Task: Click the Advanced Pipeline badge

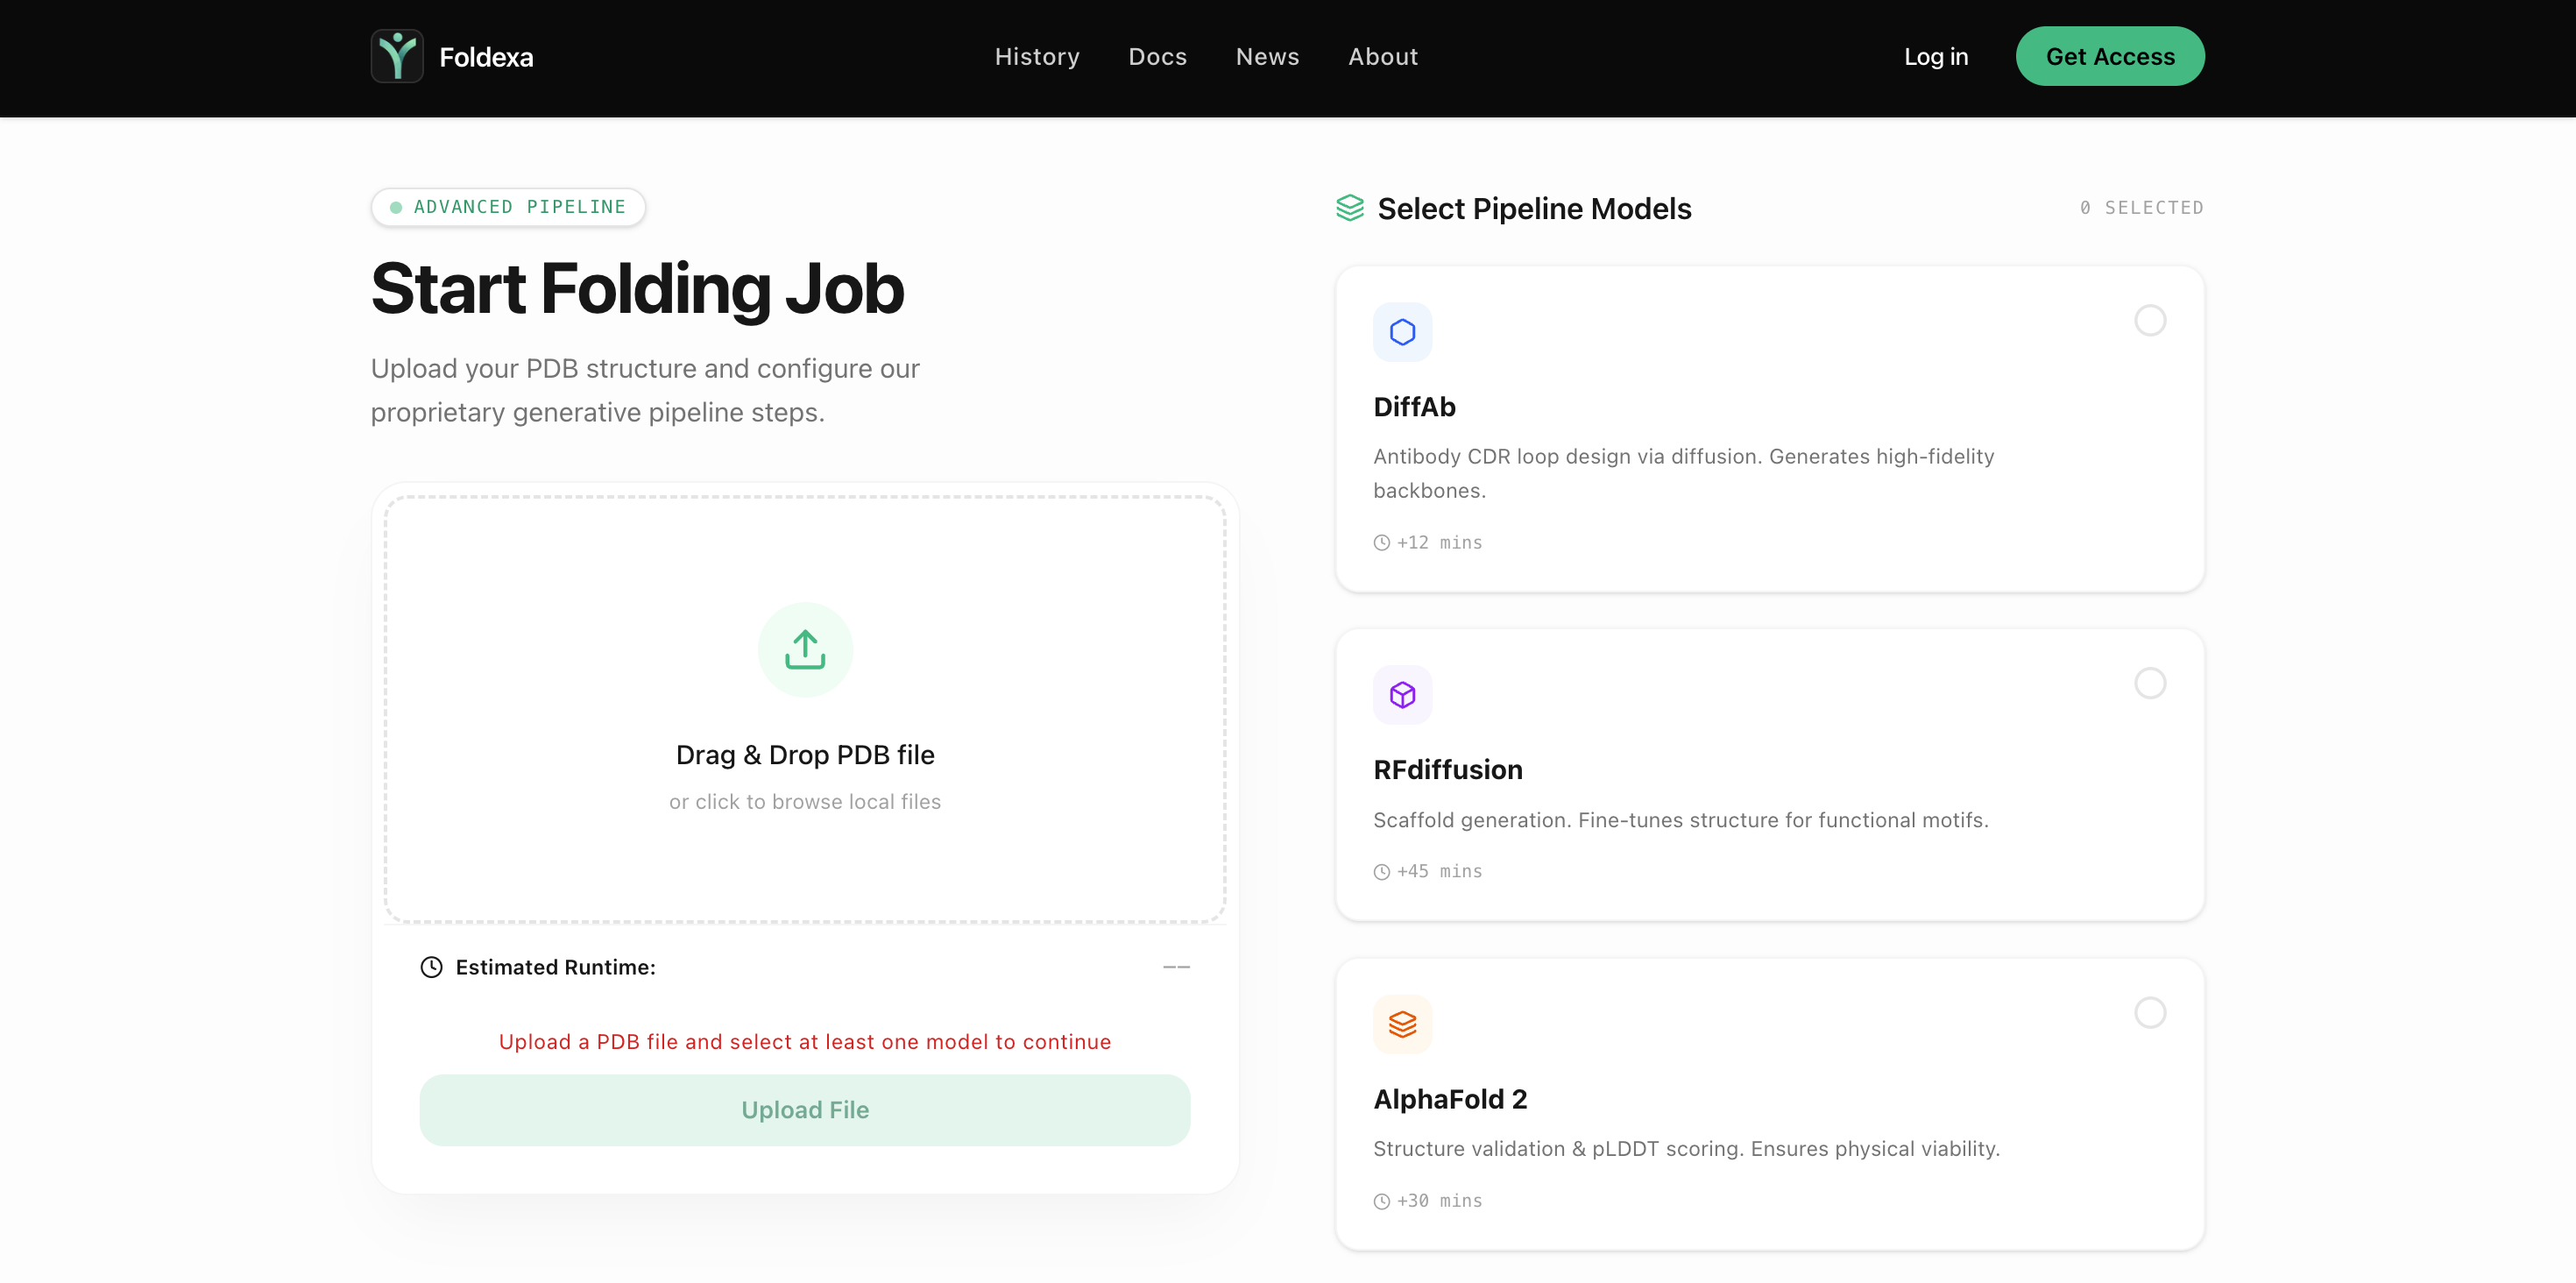Action: pyautogui.click(x=508, y=207)
